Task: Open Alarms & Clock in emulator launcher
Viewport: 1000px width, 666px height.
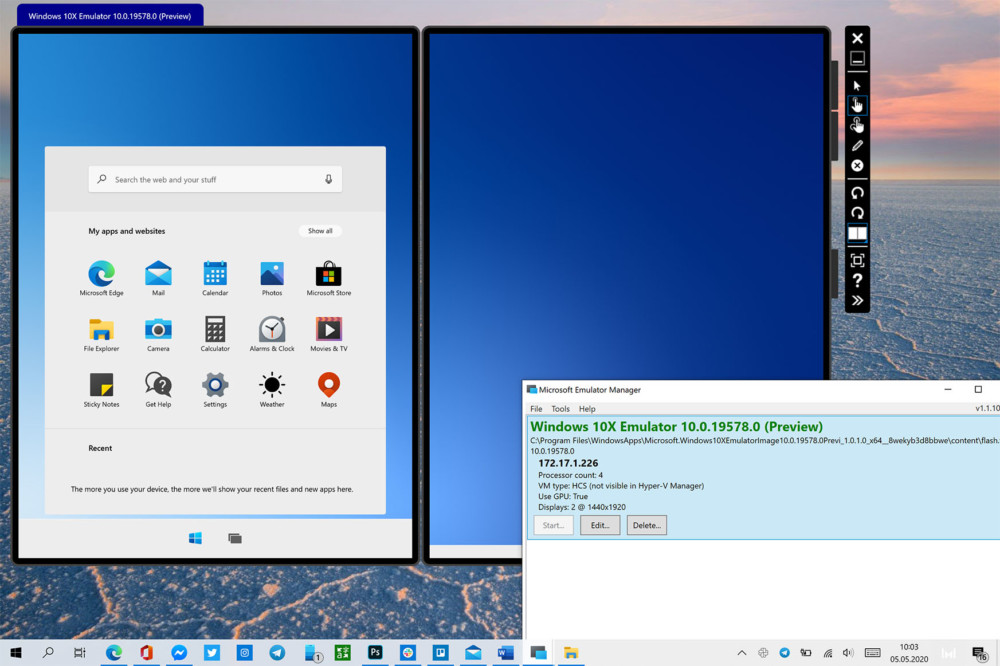Action: click(272, 334)
